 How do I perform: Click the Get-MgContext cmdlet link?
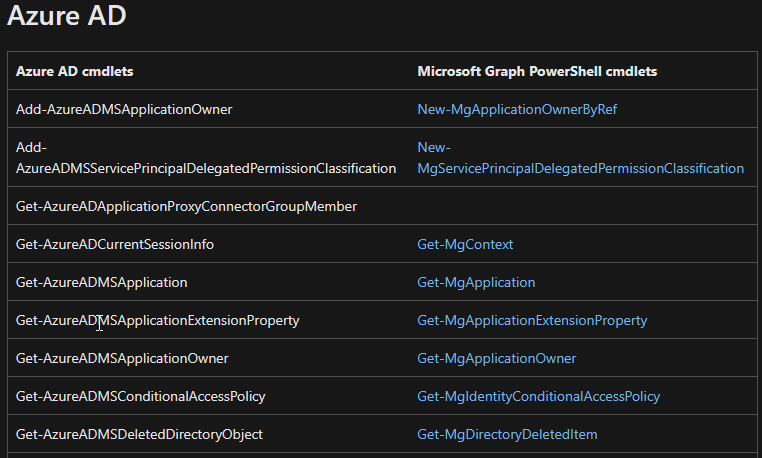465,244
